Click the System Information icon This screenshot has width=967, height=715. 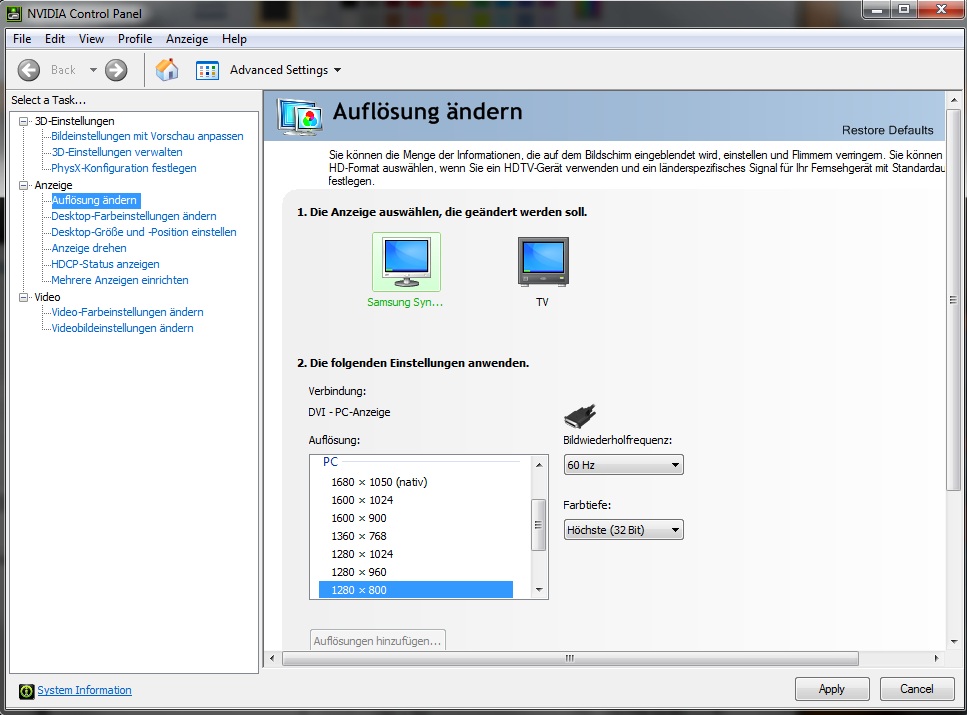26,690
